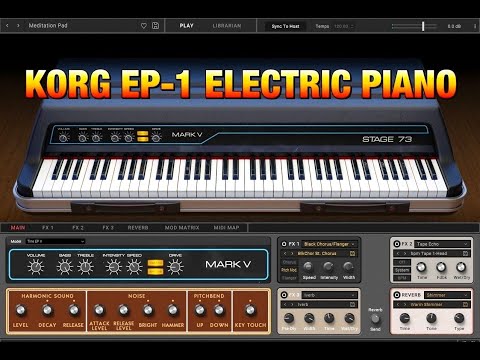
Task: Click the DRIVE knob on lower Mark V panel
Action: click(x=175, y=267)
